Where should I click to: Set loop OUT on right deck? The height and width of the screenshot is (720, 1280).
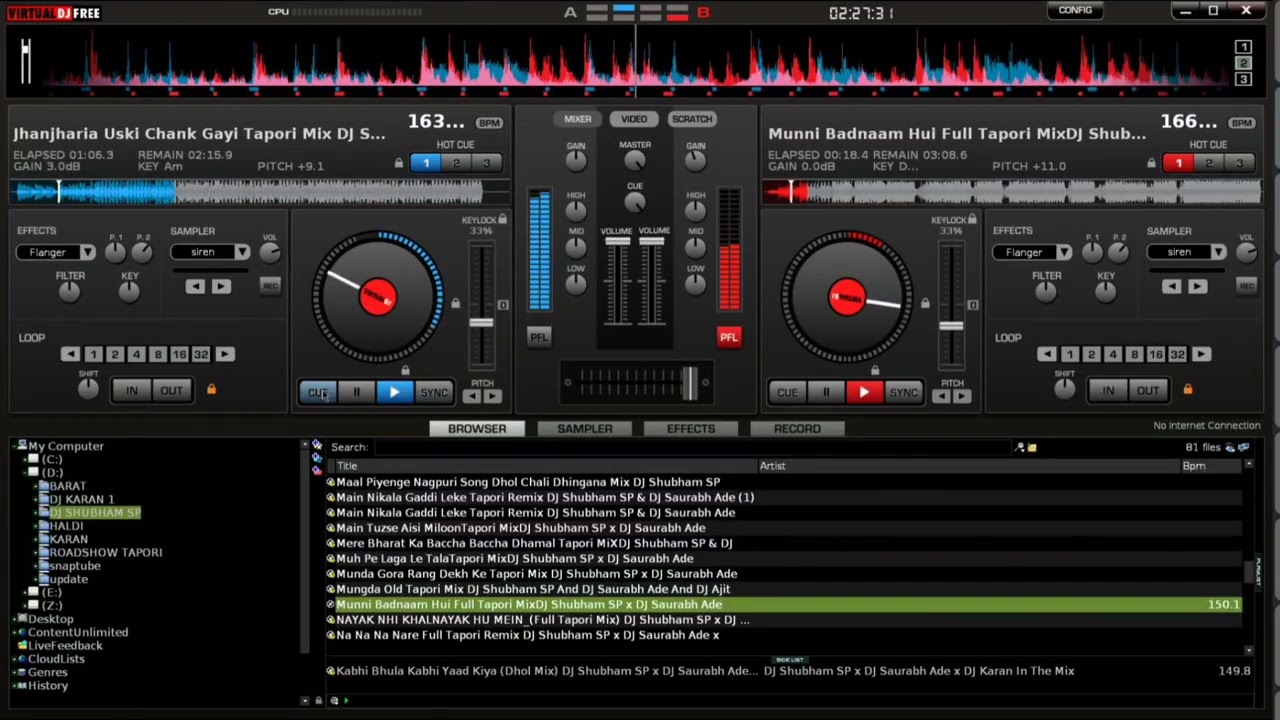point(1147,390)
